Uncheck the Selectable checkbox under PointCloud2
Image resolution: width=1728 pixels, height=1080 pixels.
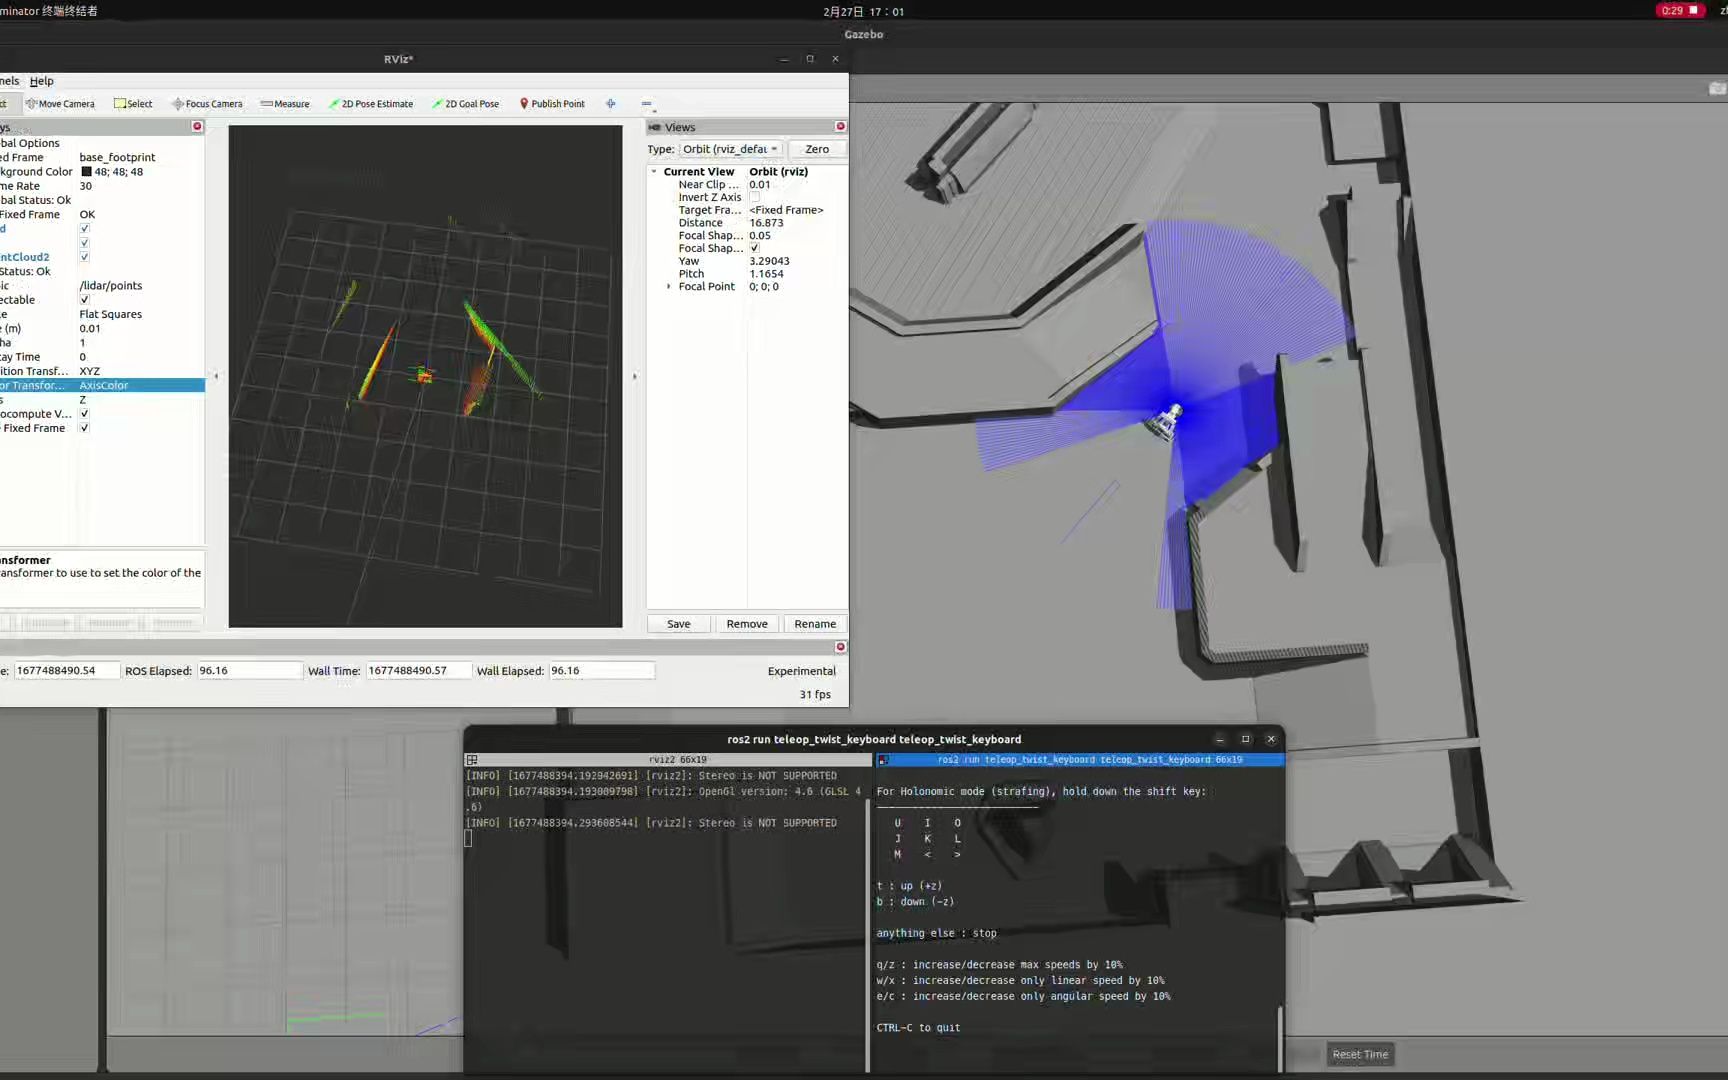point(85,300)
